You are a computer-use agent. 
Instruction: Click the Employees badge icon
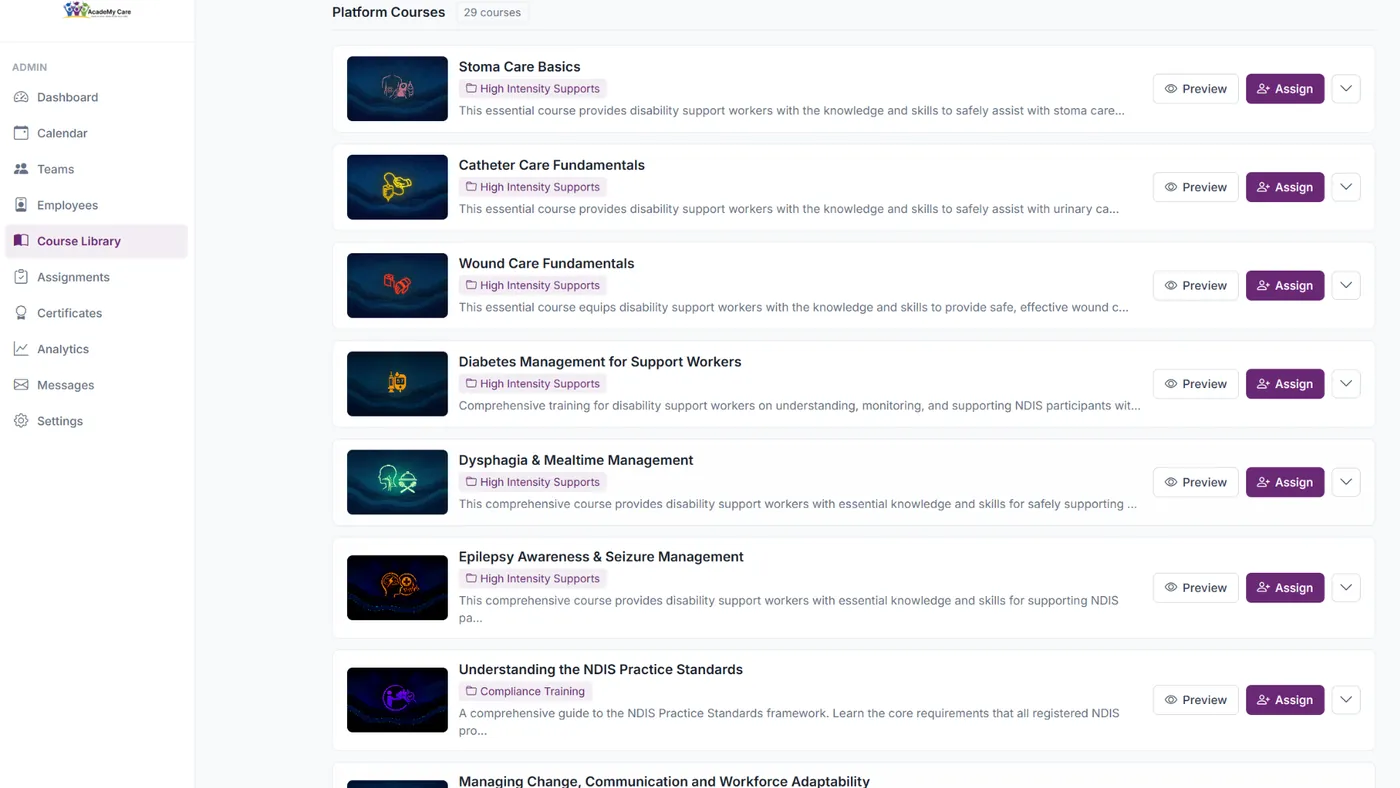coord(21,205)
